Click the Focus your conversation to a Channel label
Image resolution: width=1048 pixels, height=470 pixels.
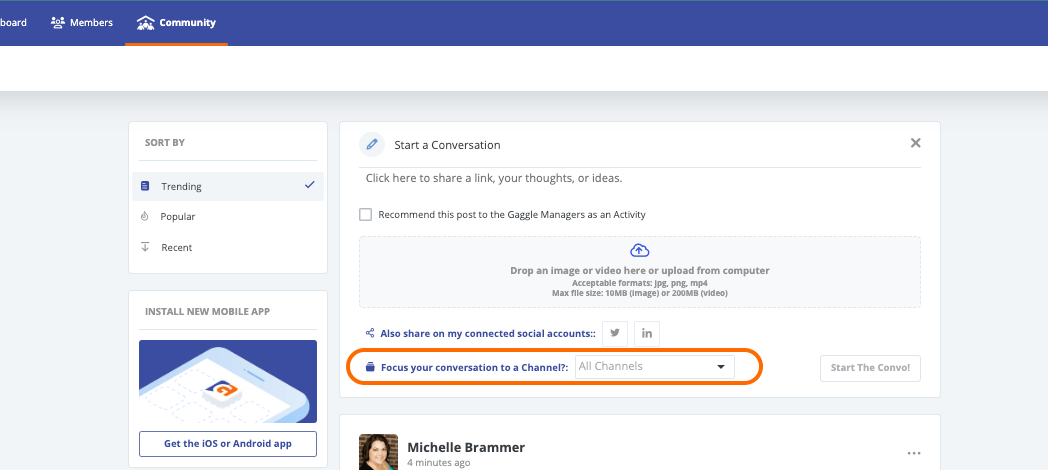(x=475, y=367)
